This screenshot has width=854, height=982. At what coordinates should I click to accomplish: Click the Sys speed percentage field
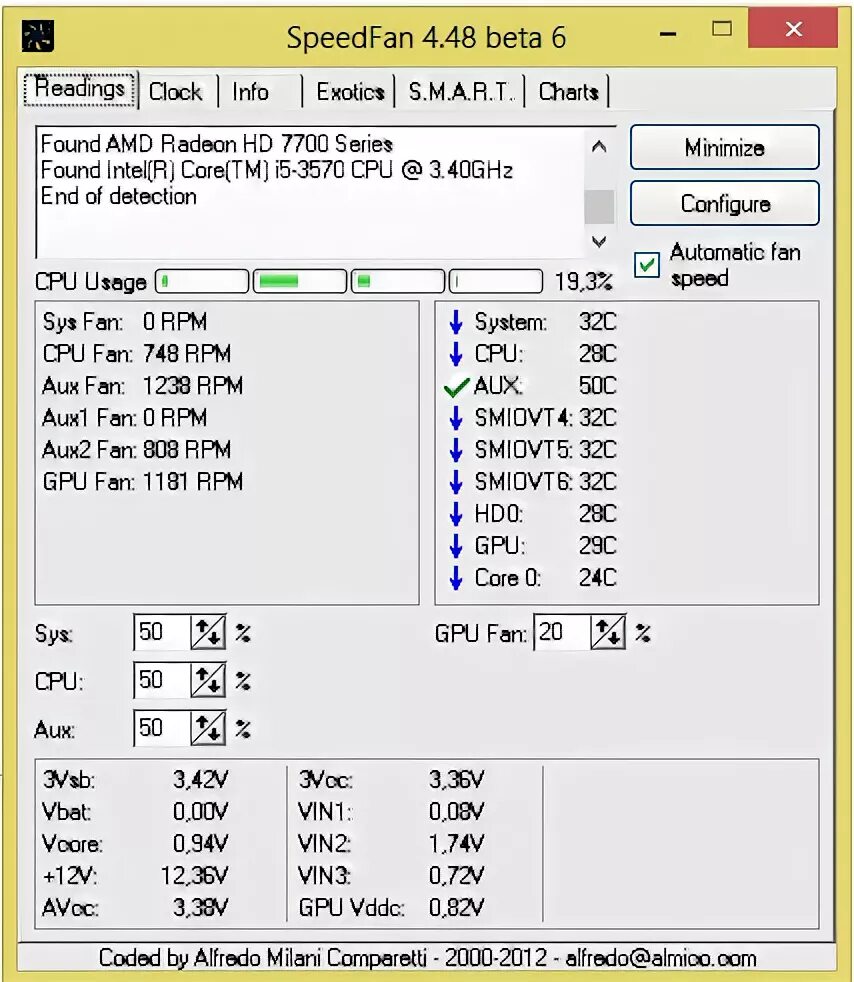(162, 632)
